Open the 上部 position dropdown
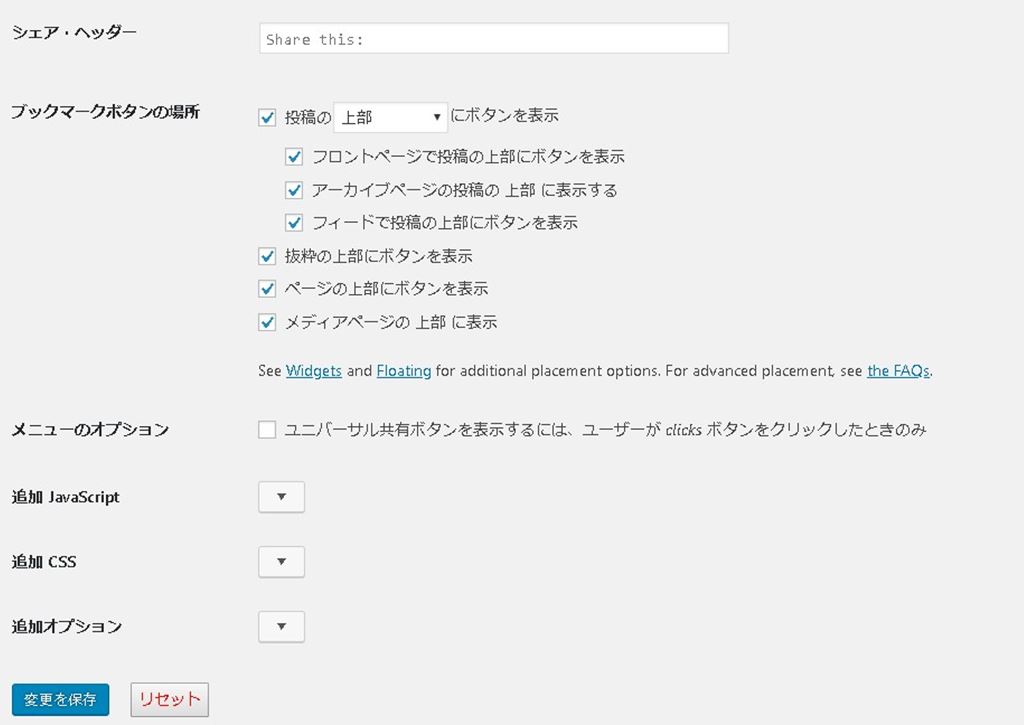Screen dimensions: 1024x725 pyautogui.click(x=390, y=117)
